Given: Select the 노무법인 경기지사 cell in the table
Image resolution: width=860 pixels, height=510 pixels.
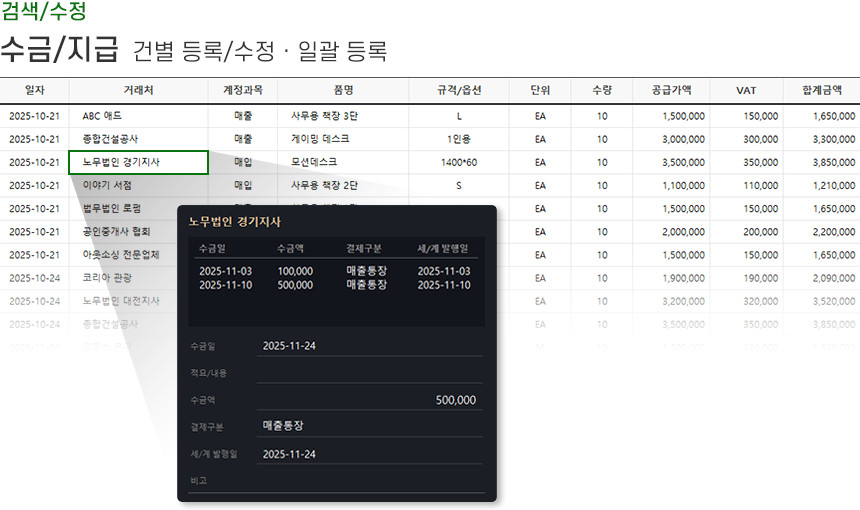Looking at the screenshot, I should coord(138,162).
